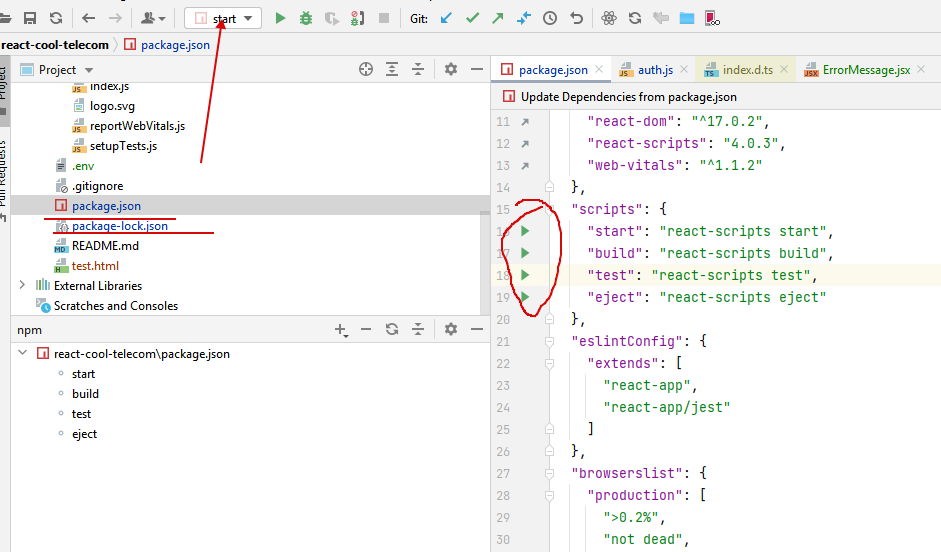Select package-lock.json in the project tree
941x552 pixels.
(119, 226)
